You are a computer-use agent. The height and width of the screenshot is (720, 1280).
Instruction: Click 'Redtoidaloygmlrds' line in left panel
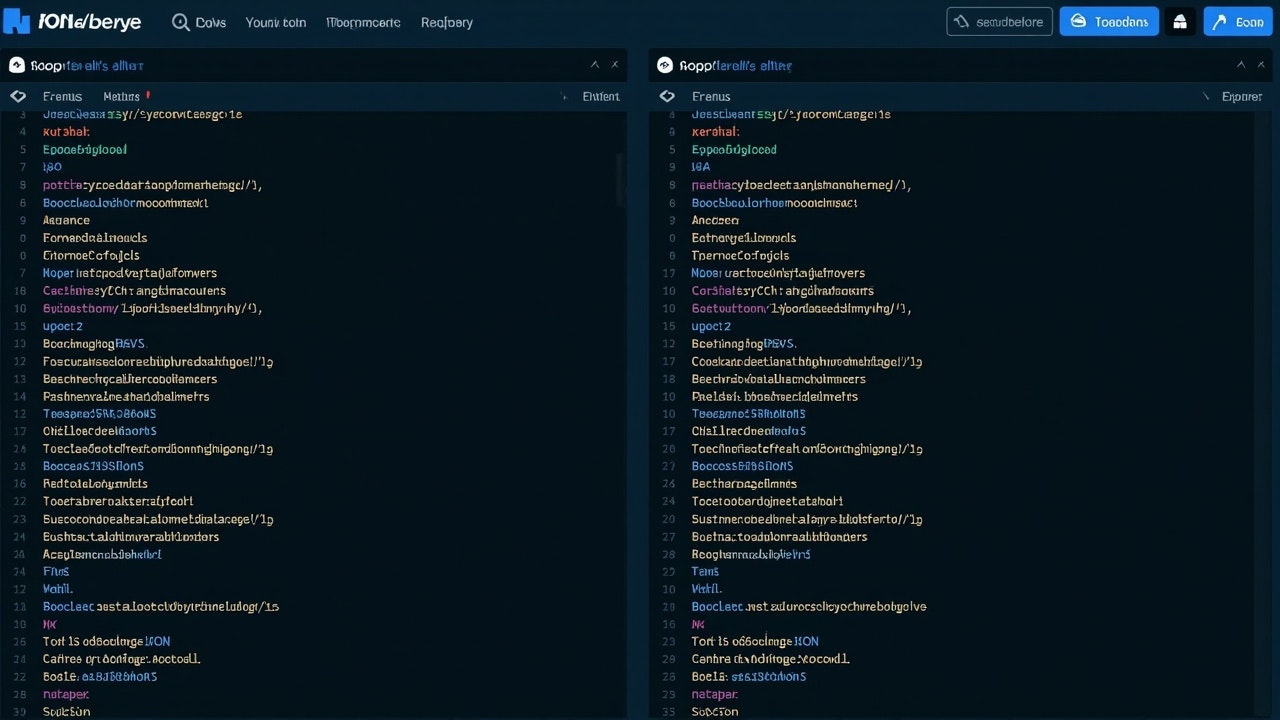[x=95, y=484]
